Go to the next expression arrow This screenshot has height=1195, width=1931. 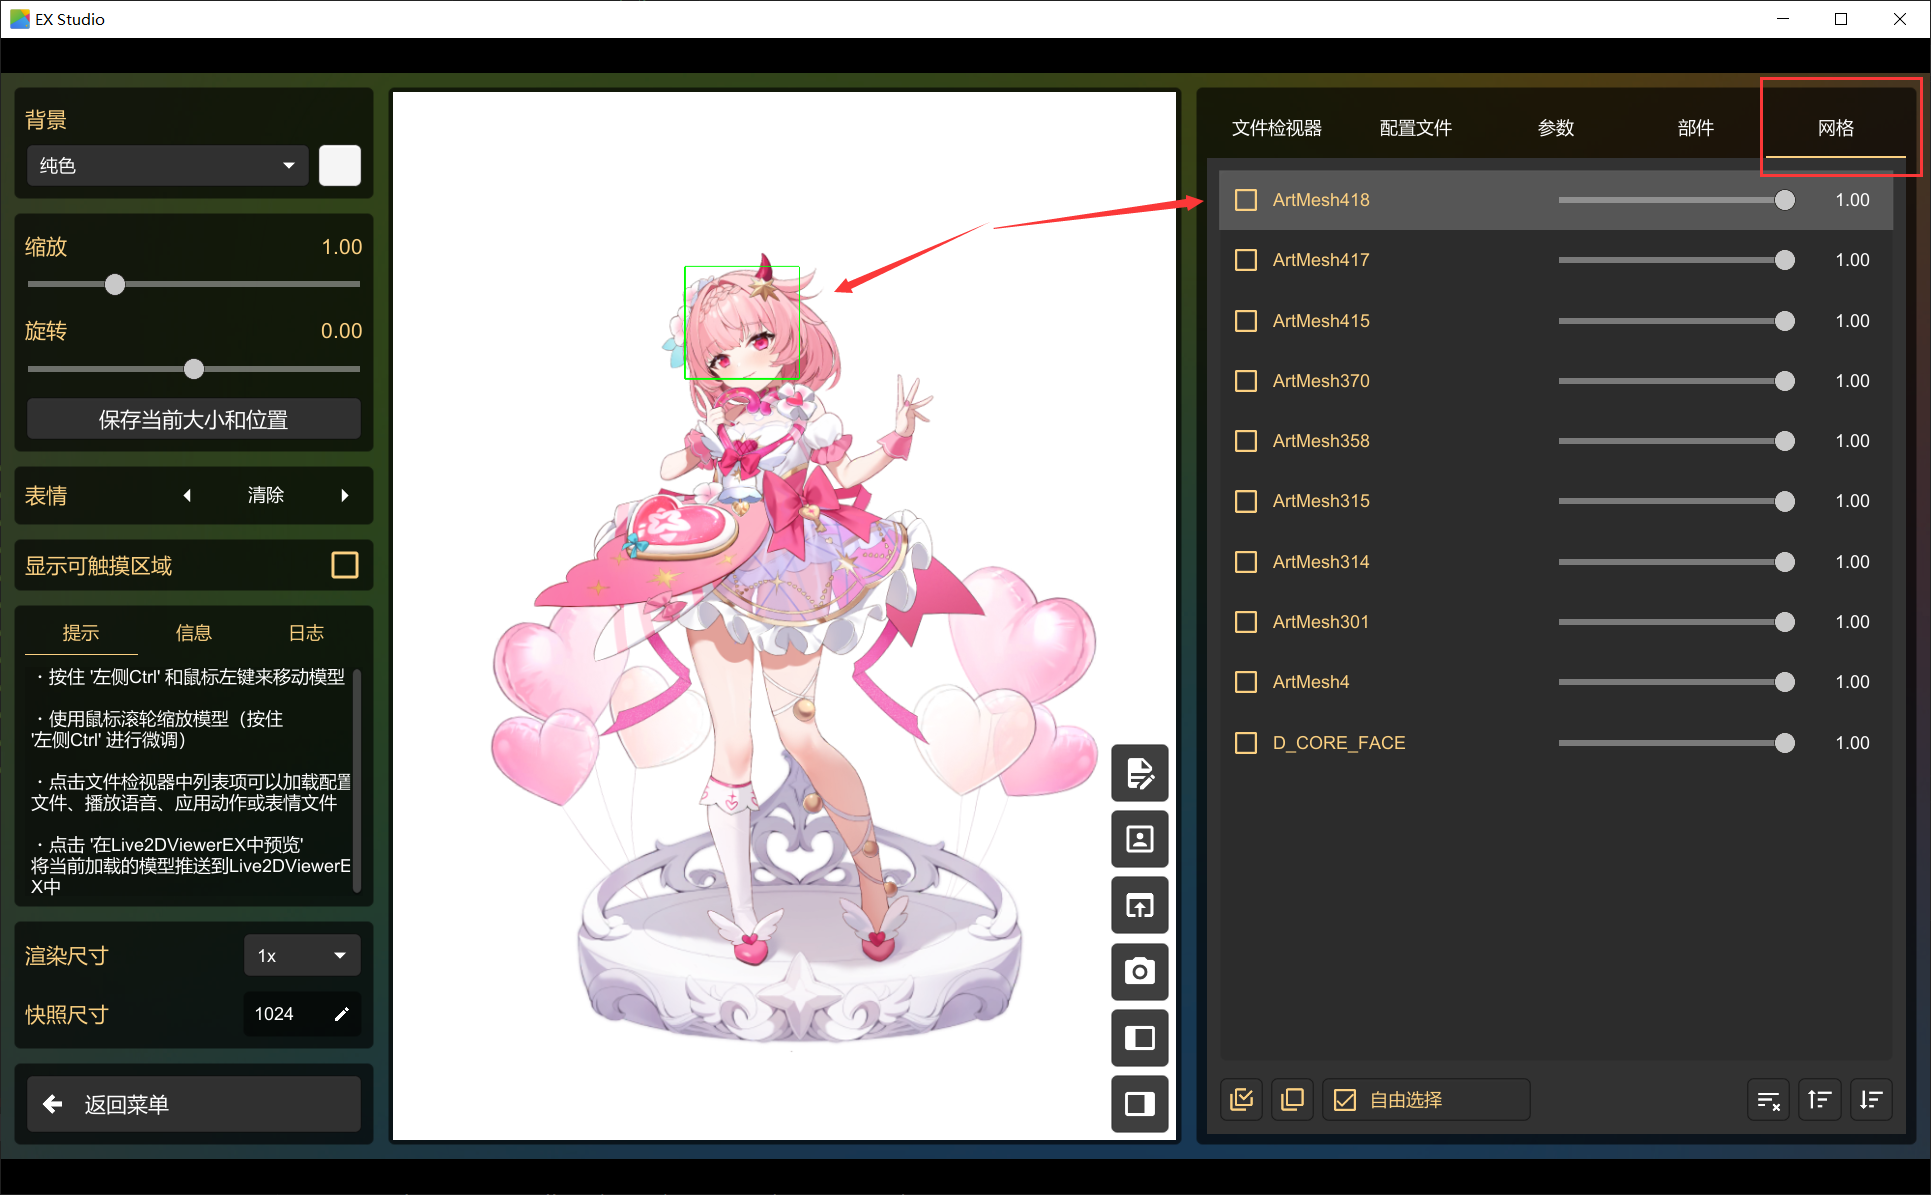click(x=345, y=495)
